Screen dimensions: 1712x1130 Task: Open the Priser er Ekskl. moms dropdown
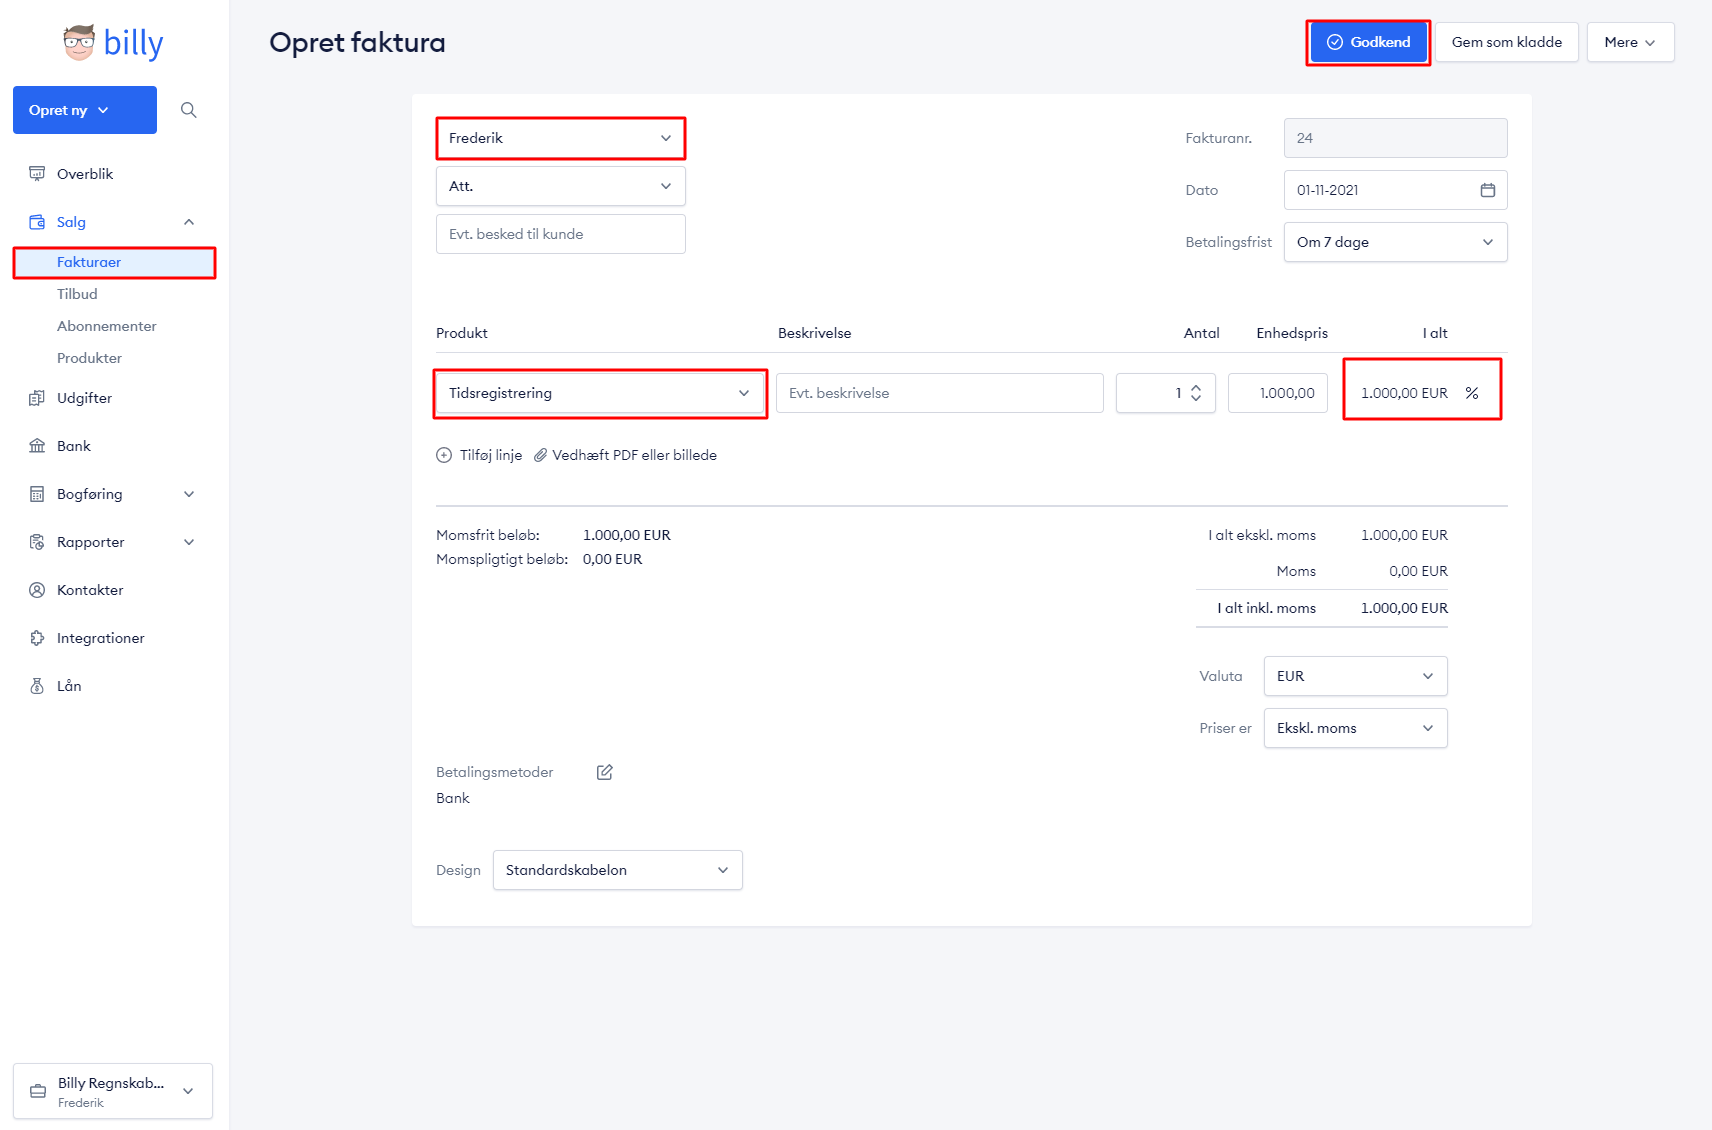pyautogui.click(x=1356, y=728)
